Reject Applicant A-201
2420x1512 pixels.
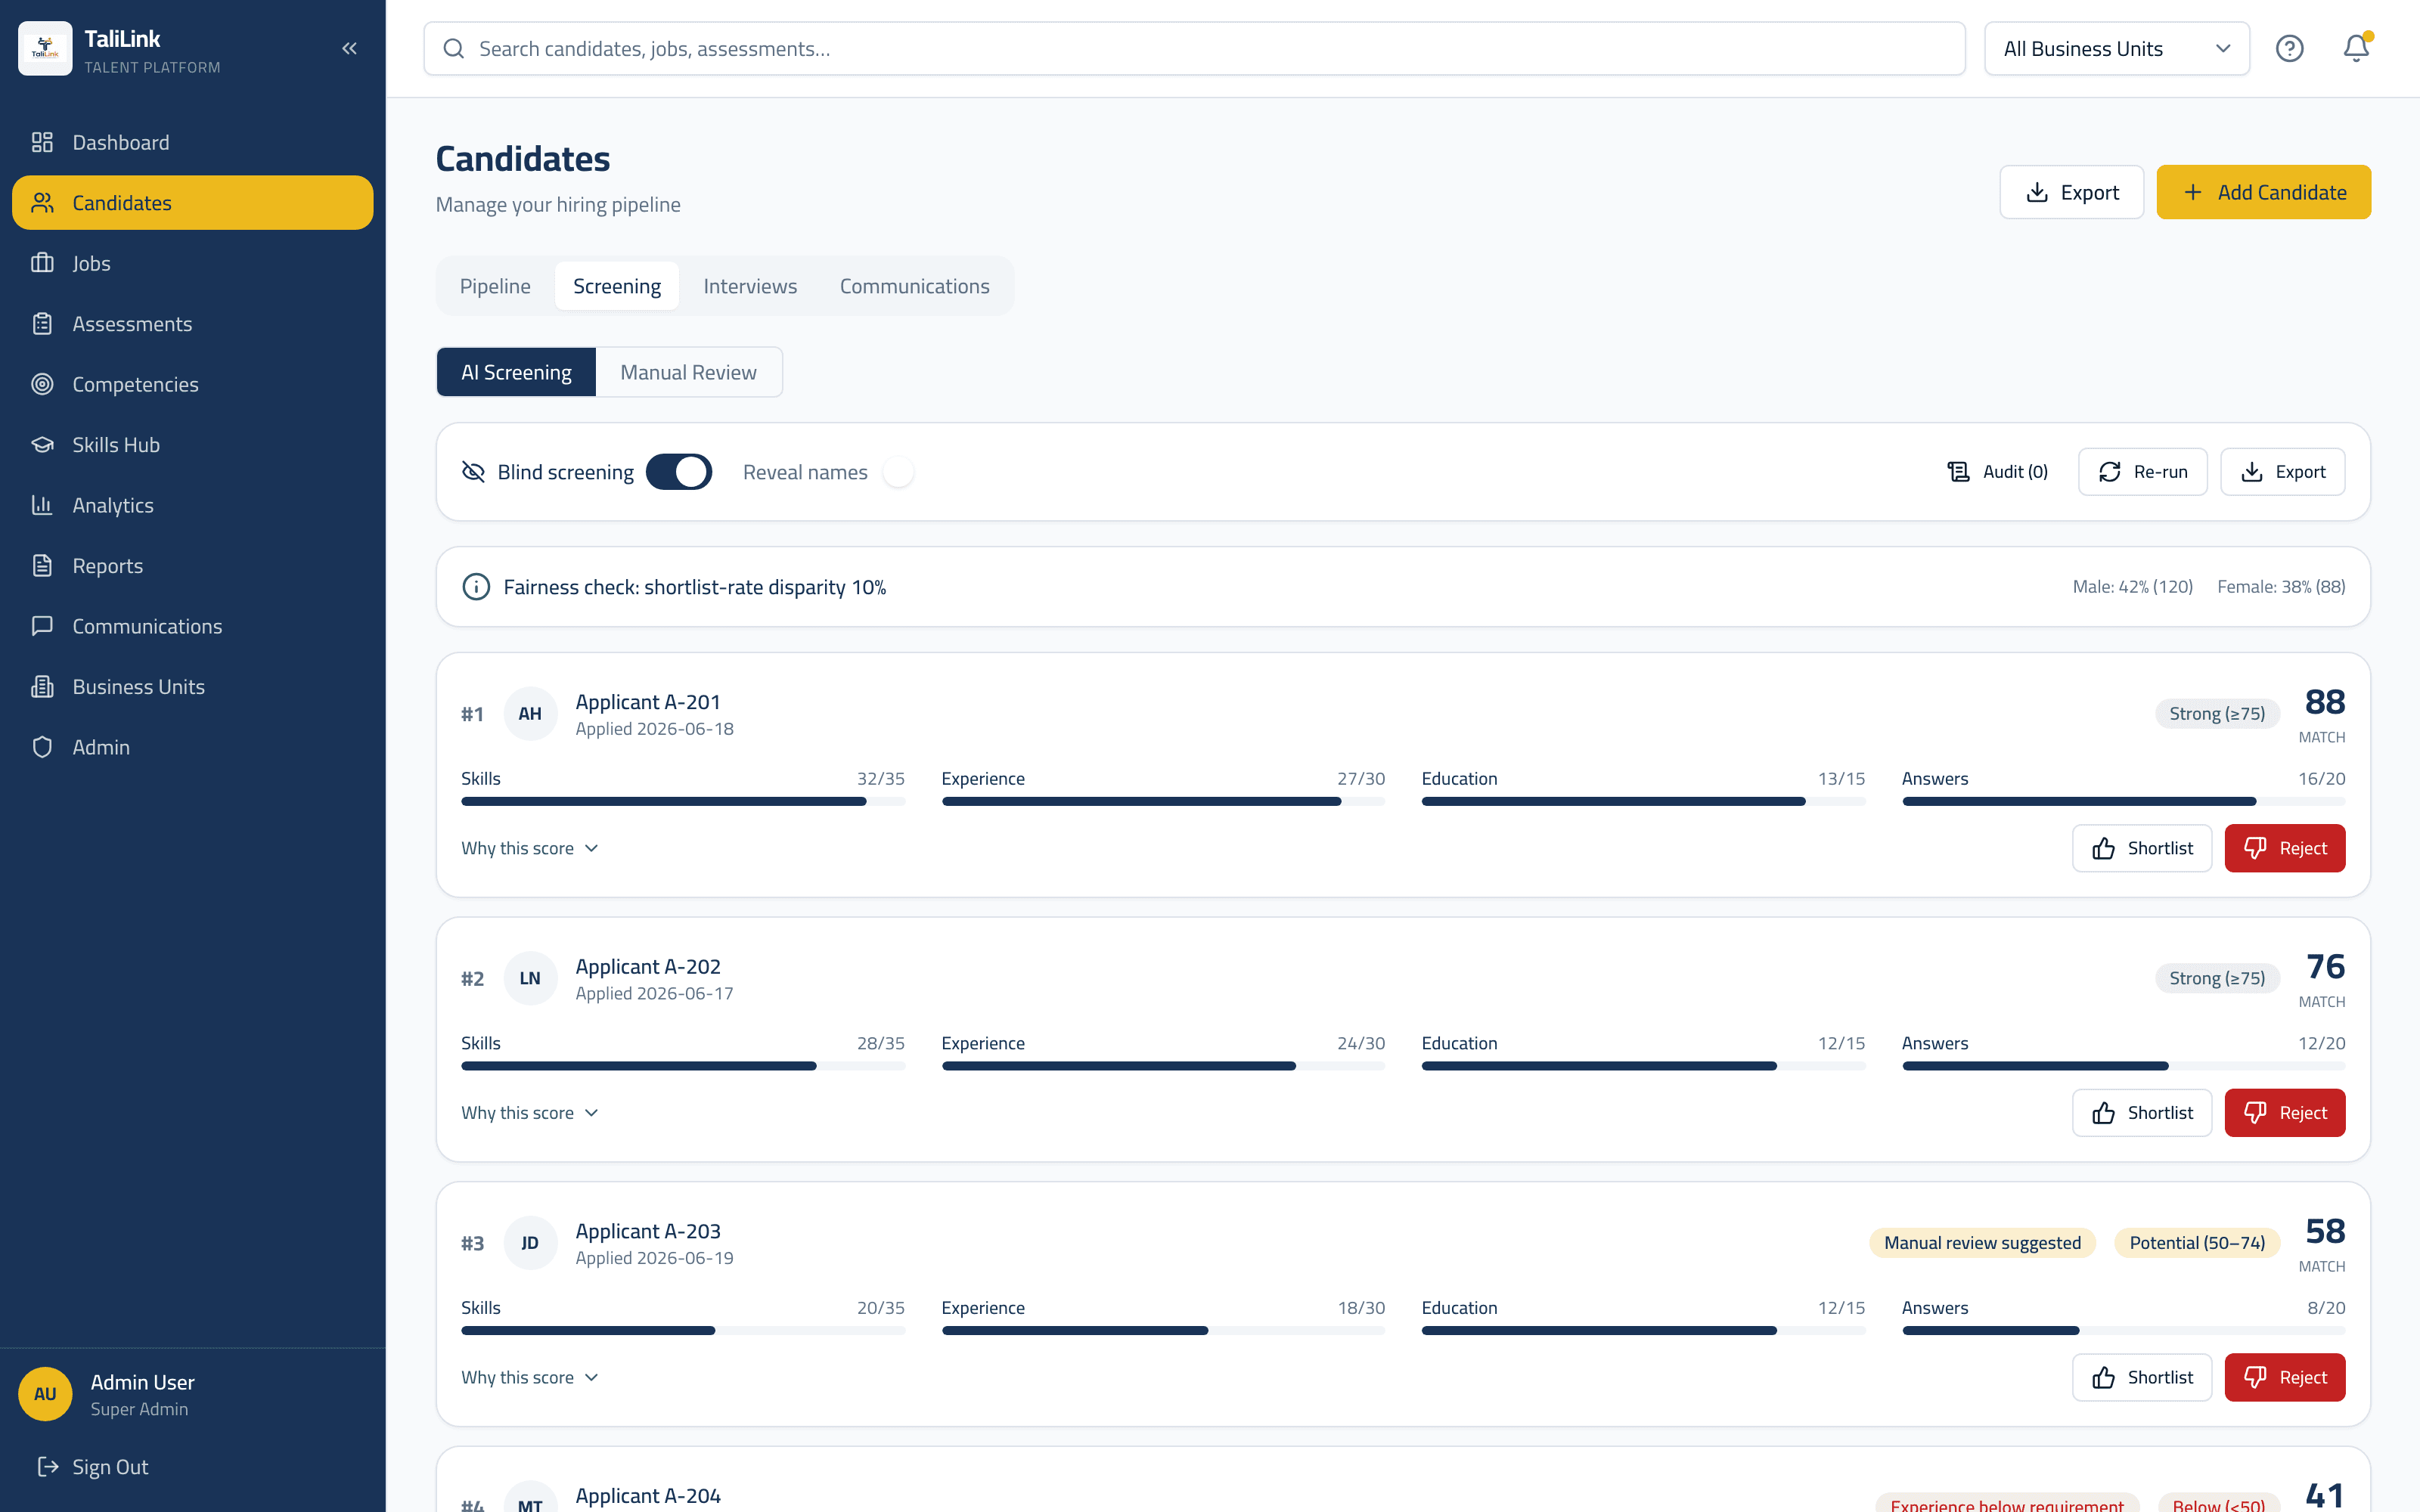[2285, 848]
